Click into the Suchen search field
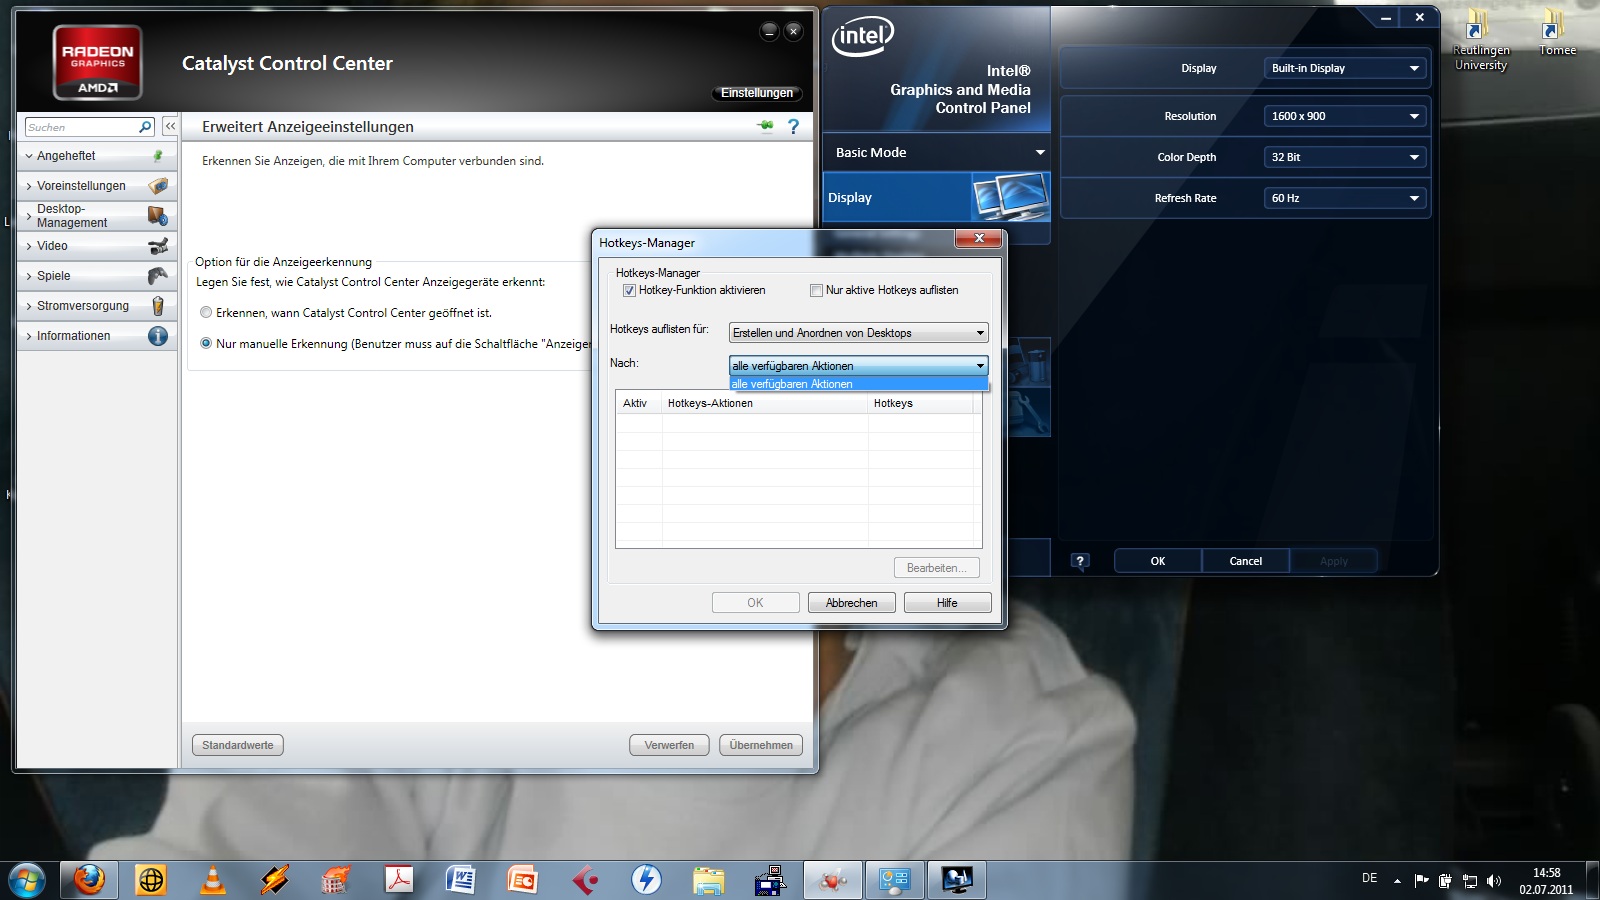Viewport: 1600px width, 900px height. coord(82,127)
